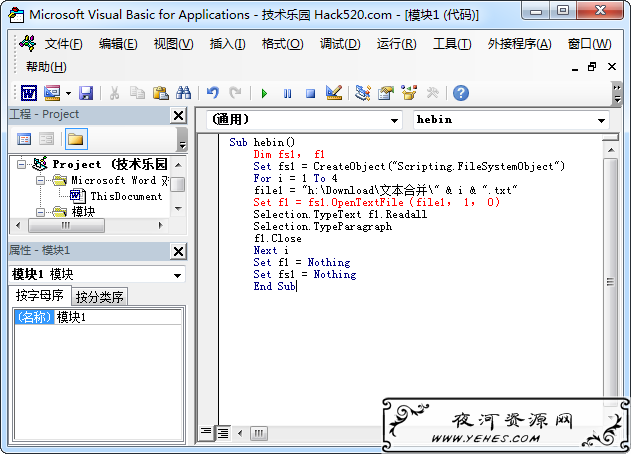Click the View Microsoft Word toolbar icon

[29, 93]
